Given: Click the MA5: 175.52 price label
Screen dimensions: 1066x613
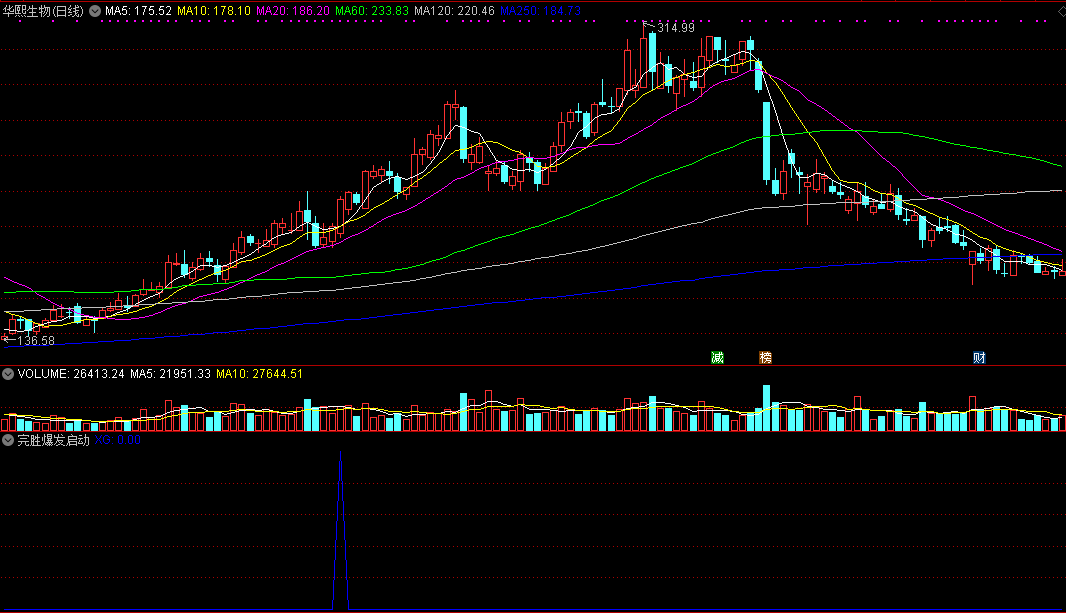Looking at the screenshot, I should click(139, 11).
